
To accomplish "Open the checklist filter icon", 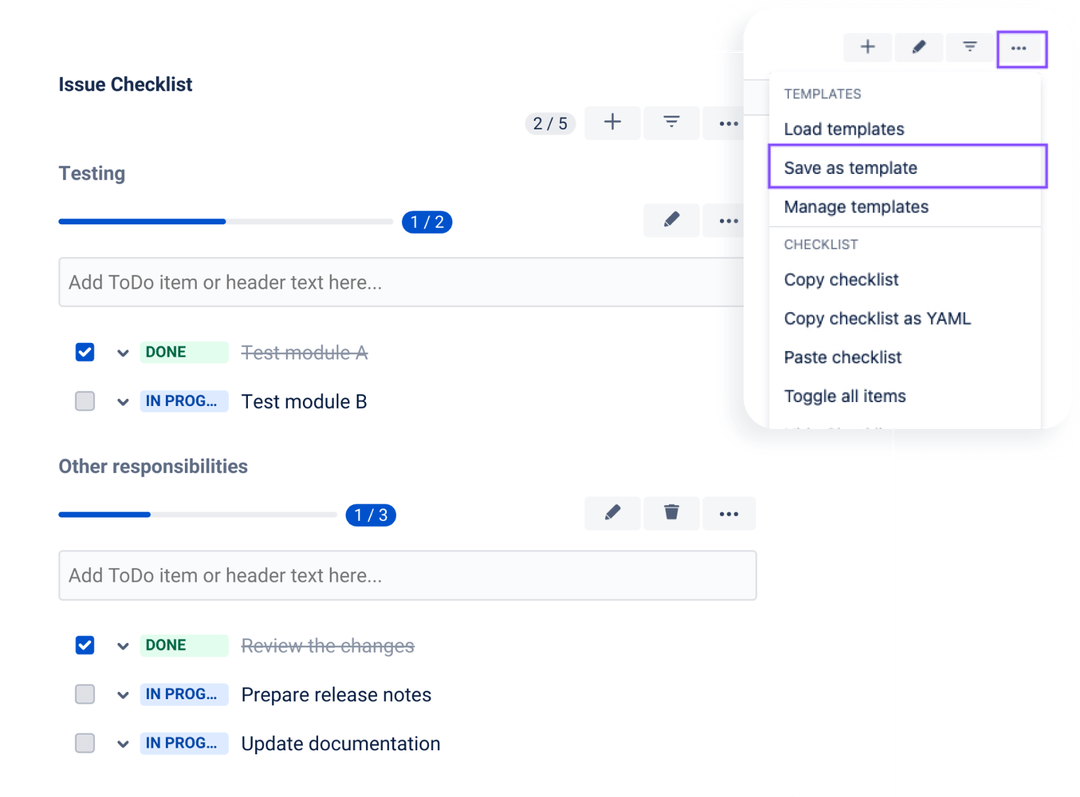I will point(672,122).
